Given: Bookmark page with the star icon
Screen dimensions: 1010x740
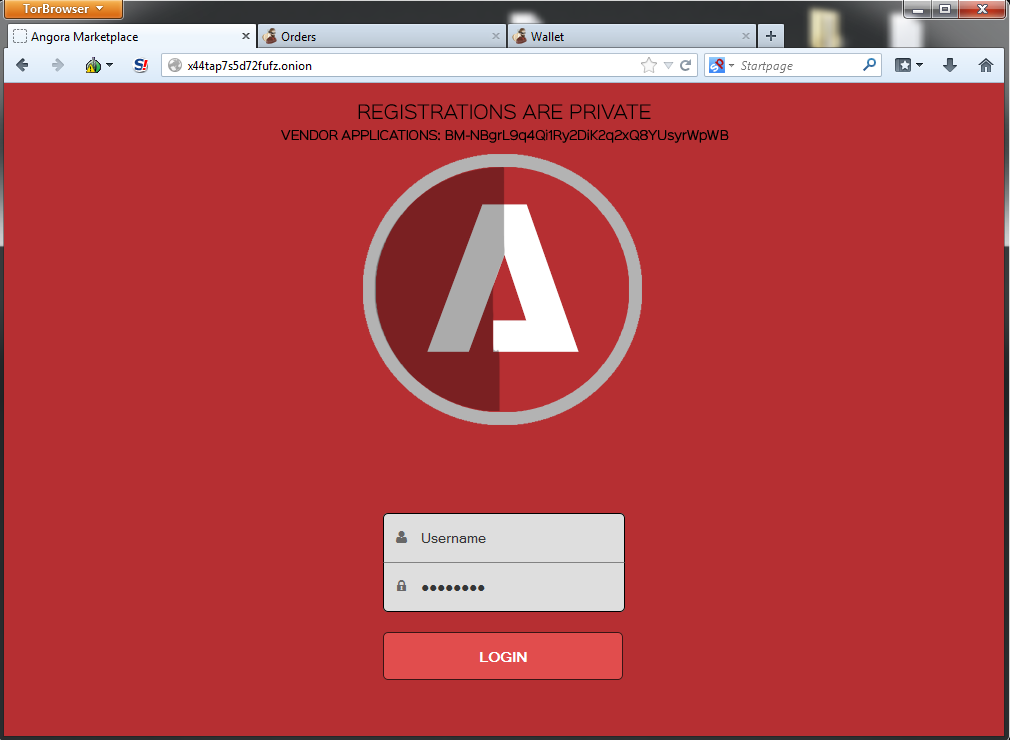Looking at the screenshot, I should point(649,65).
